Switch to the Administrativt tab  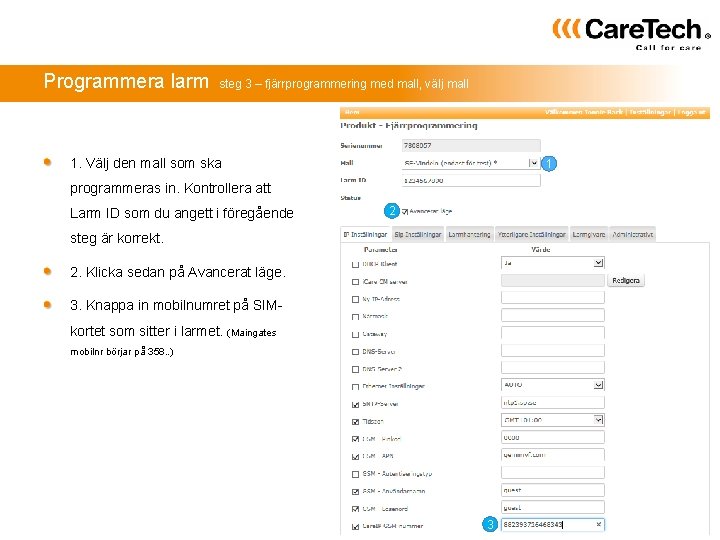click(x=633, y=234)
